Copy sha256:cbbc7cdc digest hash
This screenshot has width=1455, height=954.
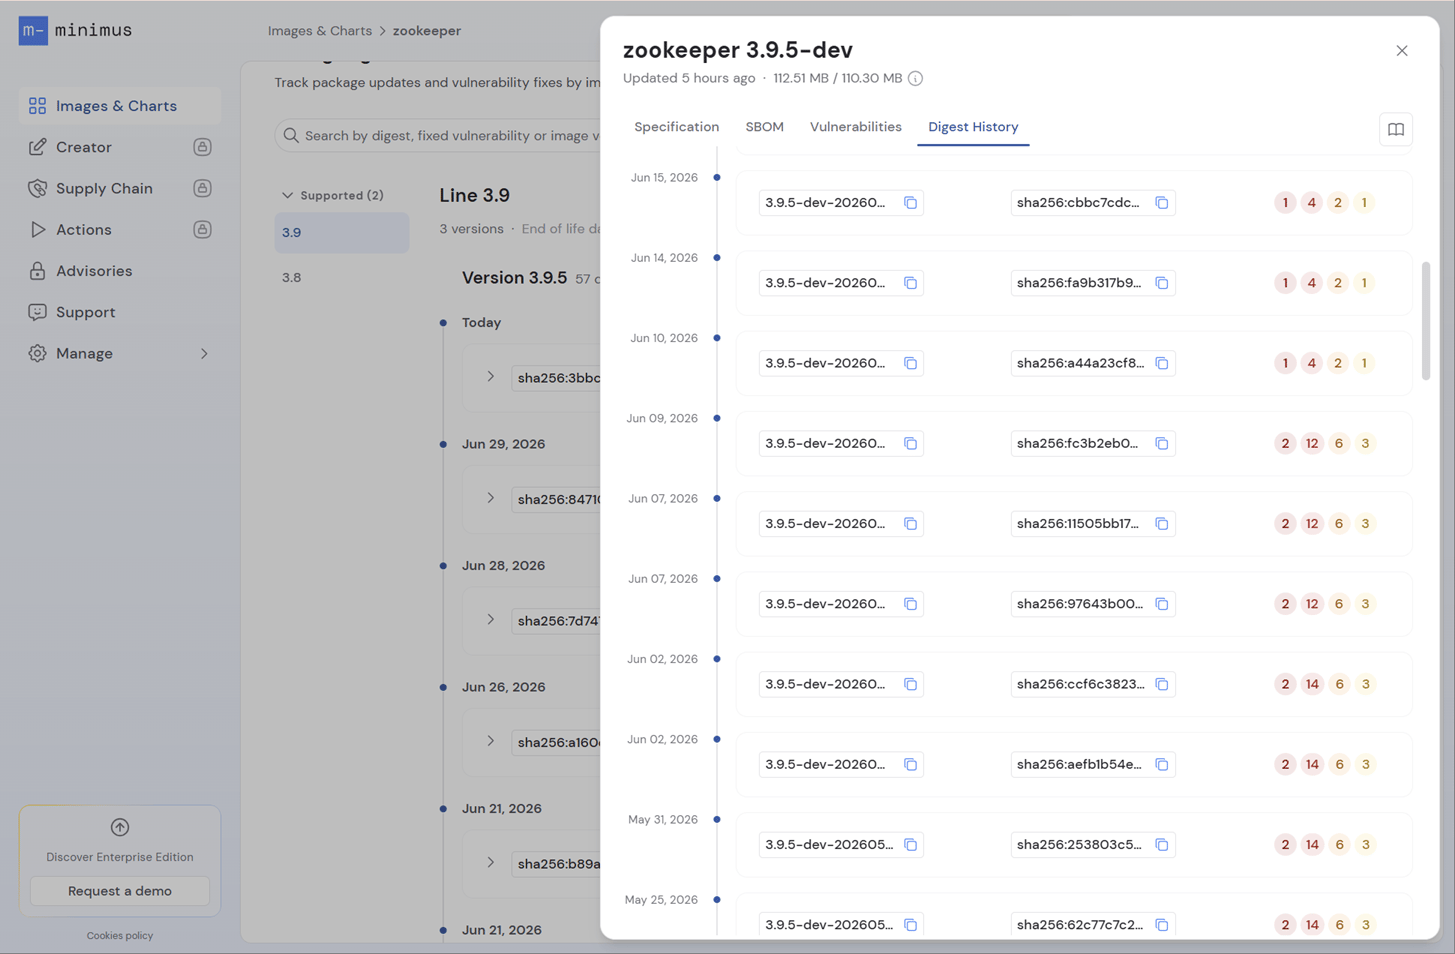pos(1162,203)
